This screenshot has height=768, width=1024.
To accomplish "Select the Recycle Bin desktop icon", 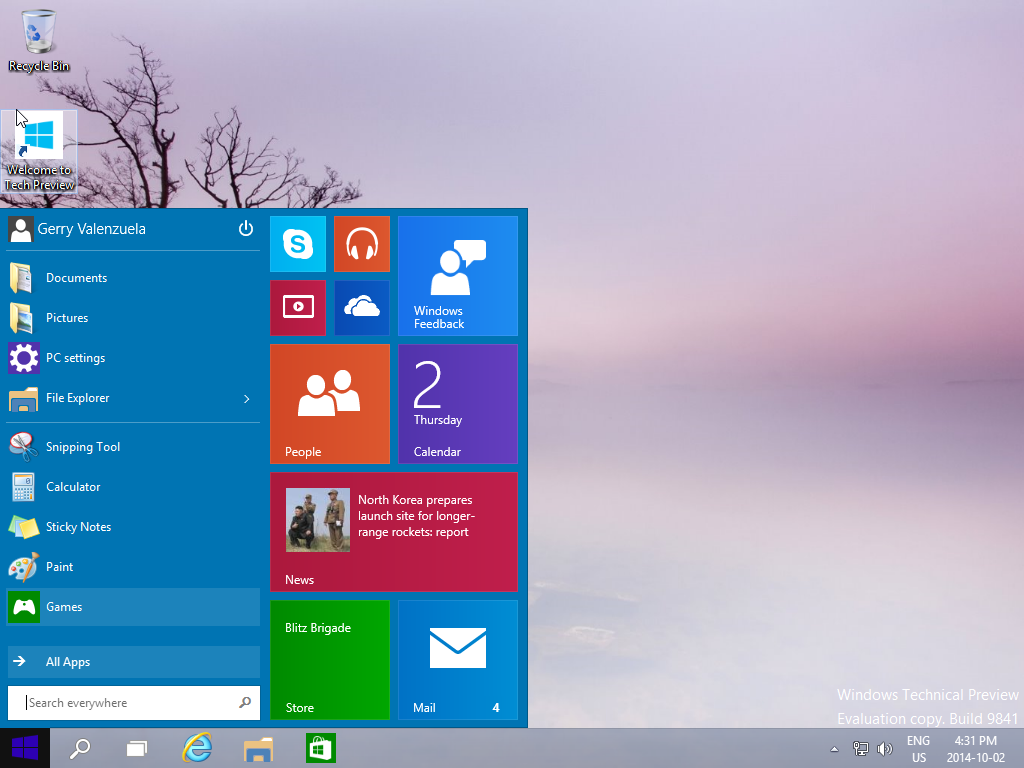I will coord(39,40).
